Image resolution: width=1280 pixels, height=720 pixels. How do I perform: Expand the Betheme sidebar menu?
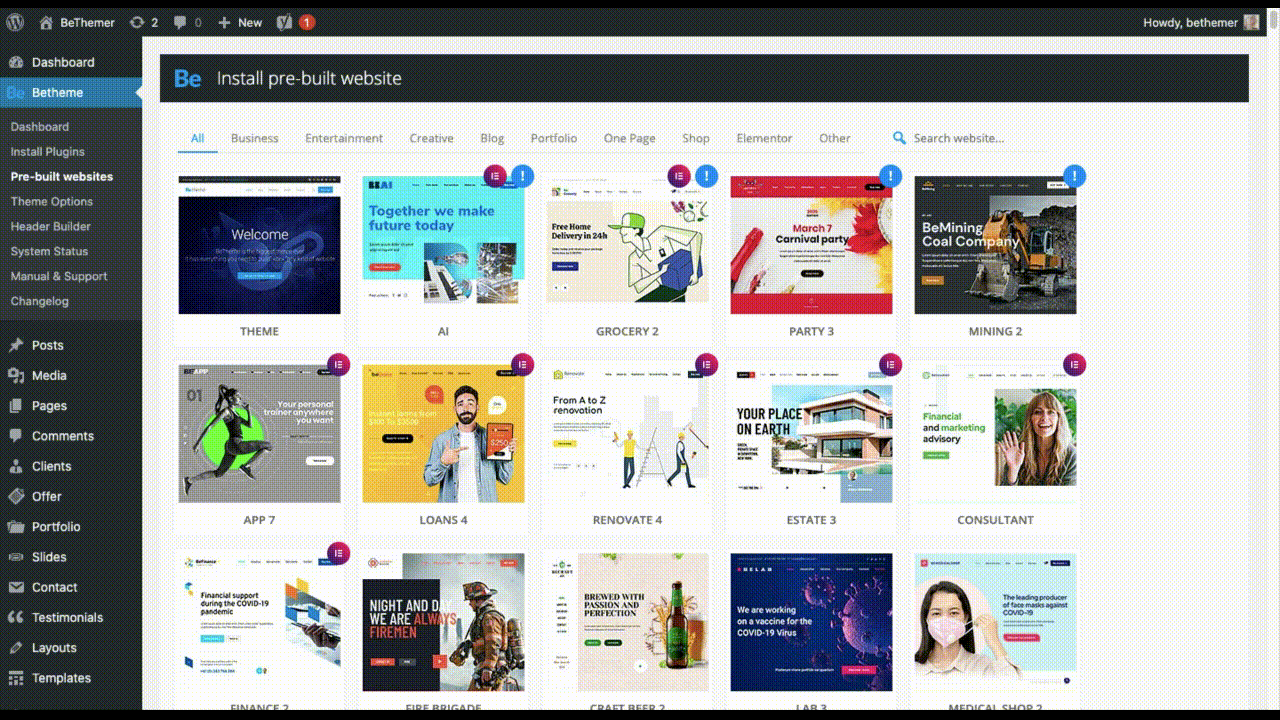pos(58,92)
